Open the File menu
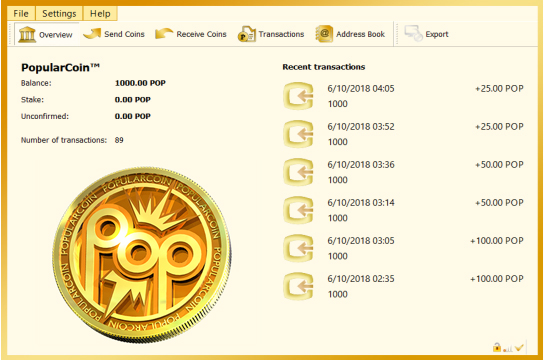Image resolution: width=544 pixels, height=362 pixels. tap(21, 14)
